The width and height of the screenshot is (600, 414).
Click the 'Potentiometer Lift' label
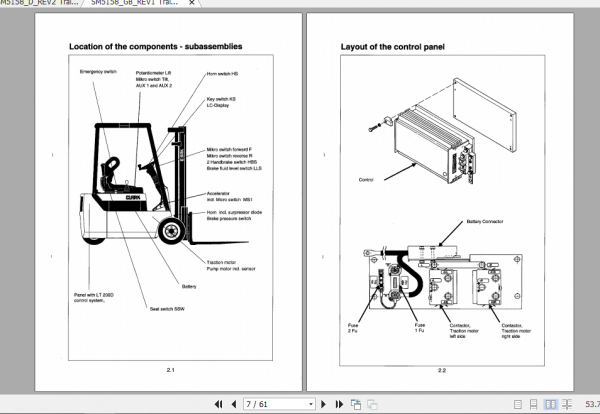click(153, 73)
